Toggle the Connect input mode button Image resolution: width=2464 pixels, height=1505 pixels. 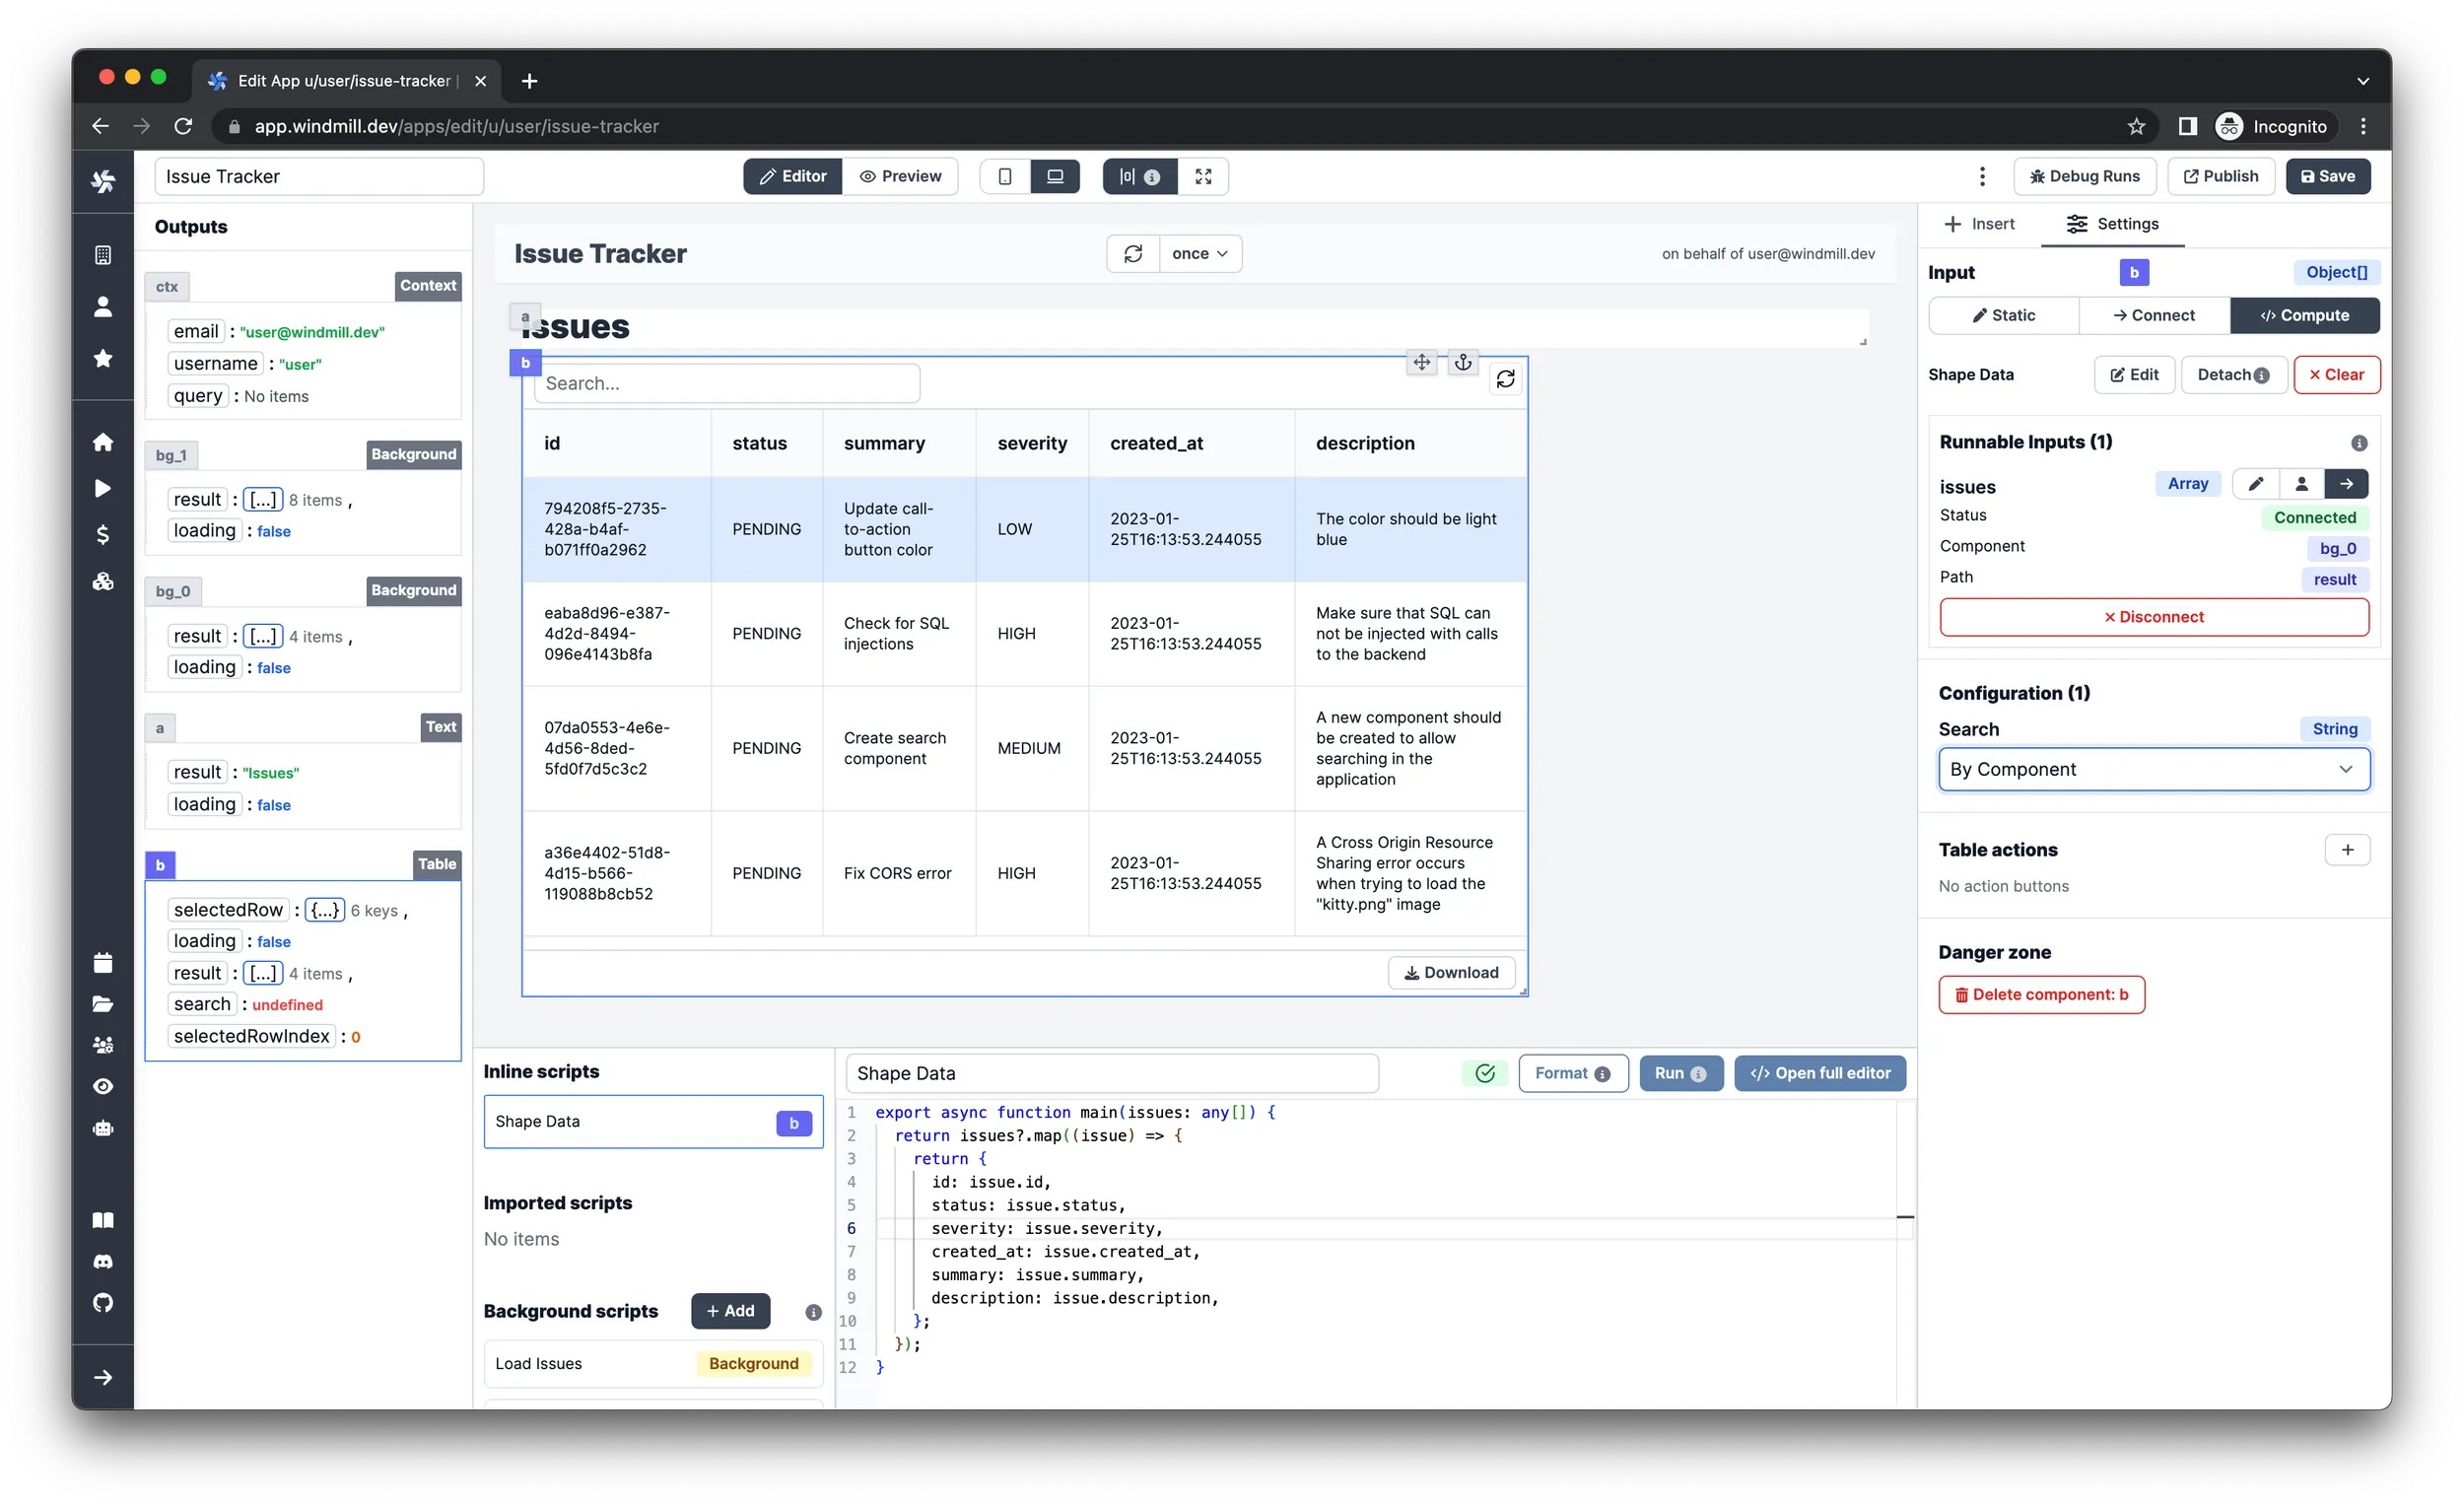pos(2153,315)
